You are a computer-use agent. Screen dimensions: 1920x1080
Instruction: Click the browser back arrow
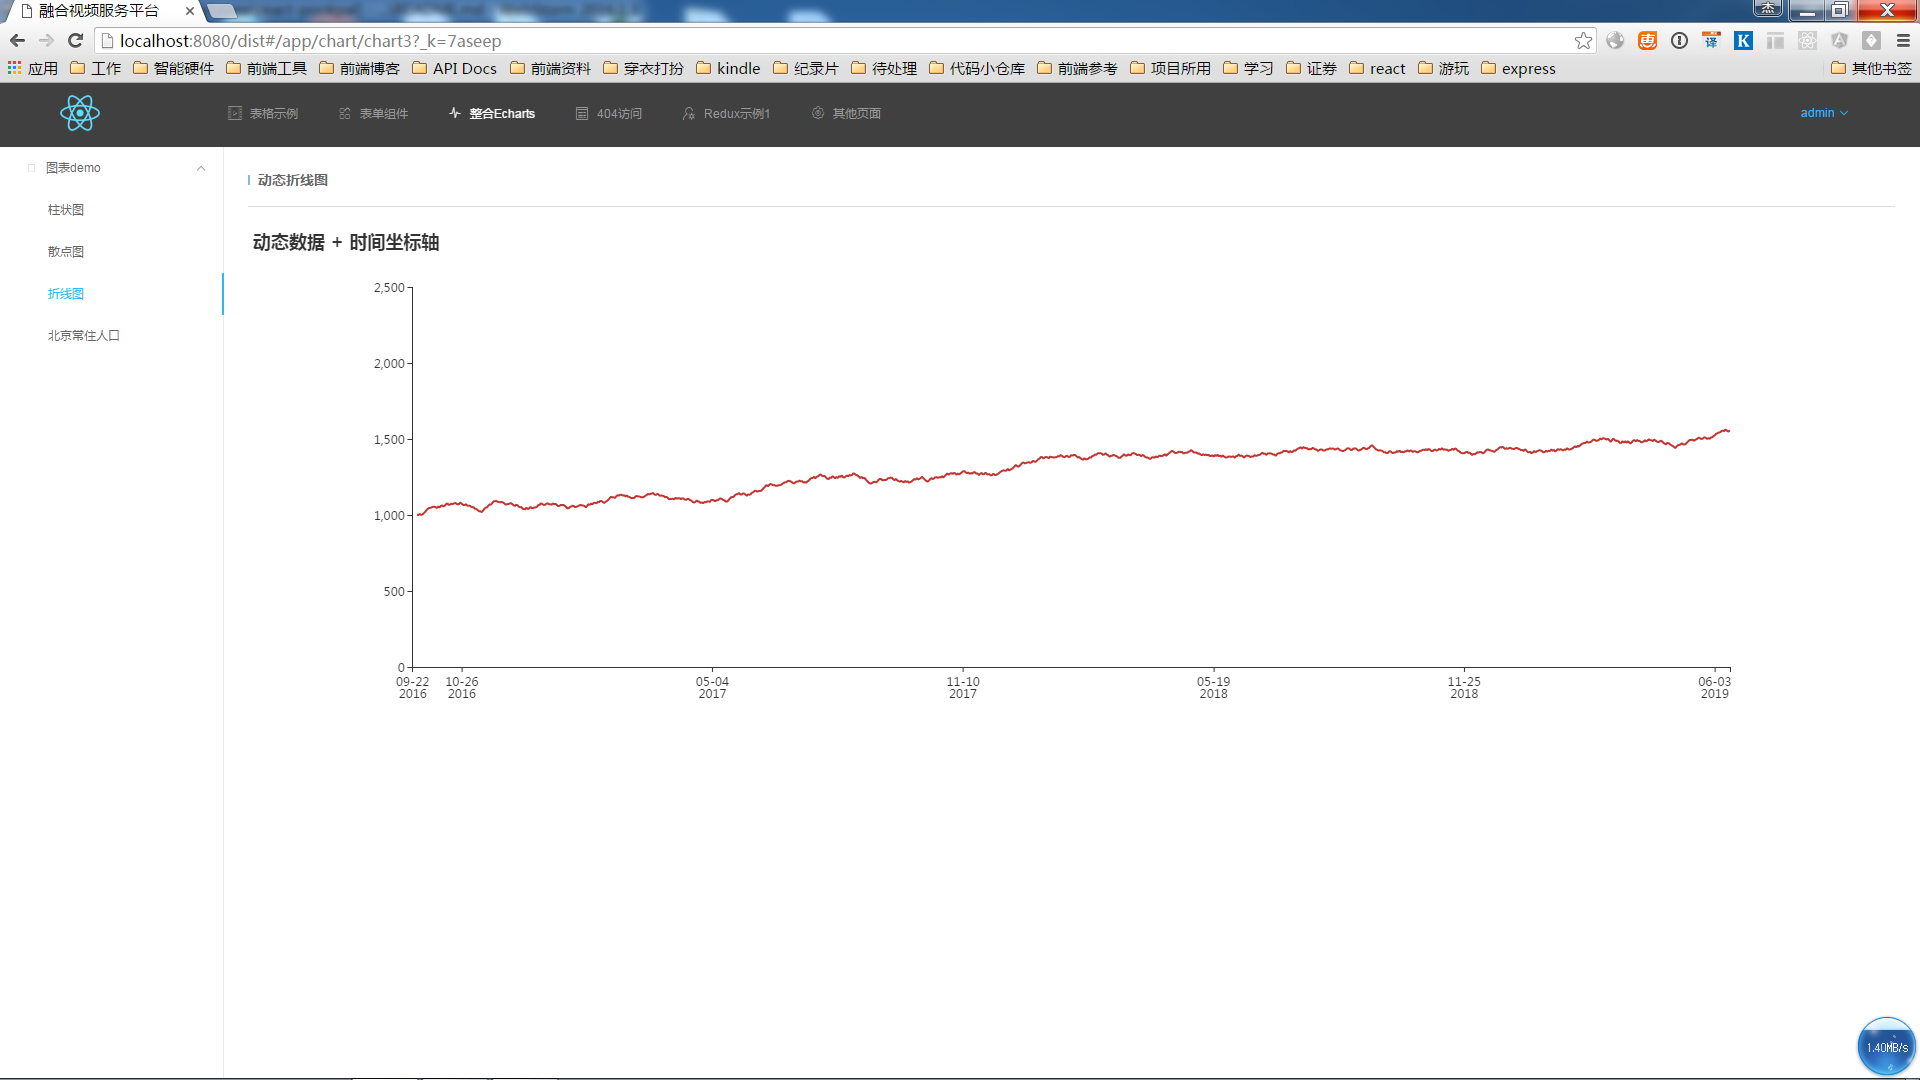click(x=17, y=40)
